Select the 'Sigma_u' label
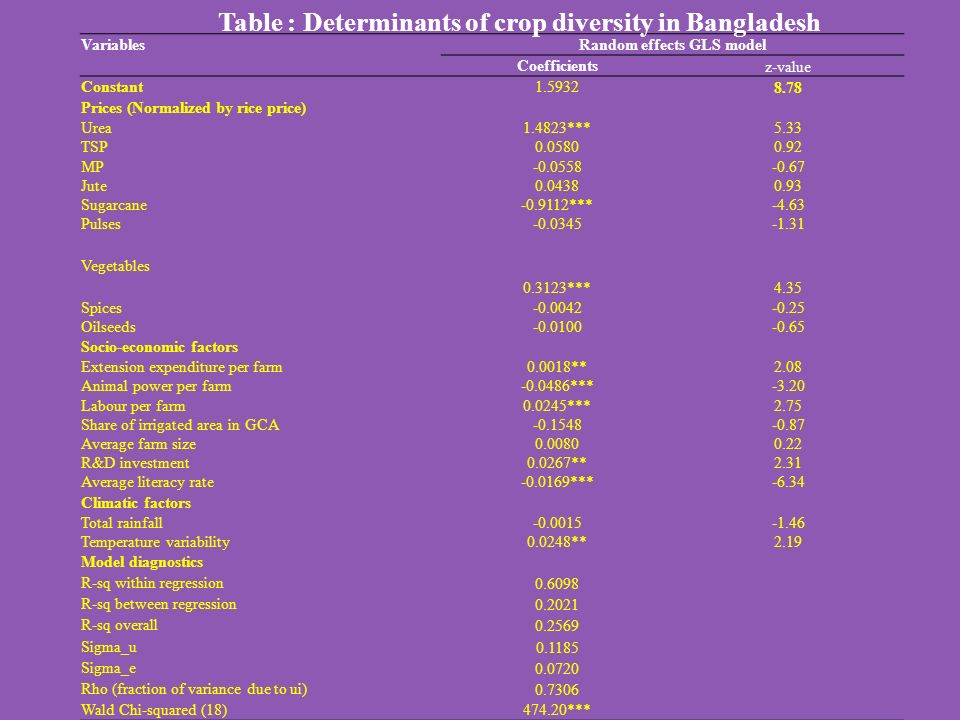Screen dimensions: 960x720 point(109,647)
